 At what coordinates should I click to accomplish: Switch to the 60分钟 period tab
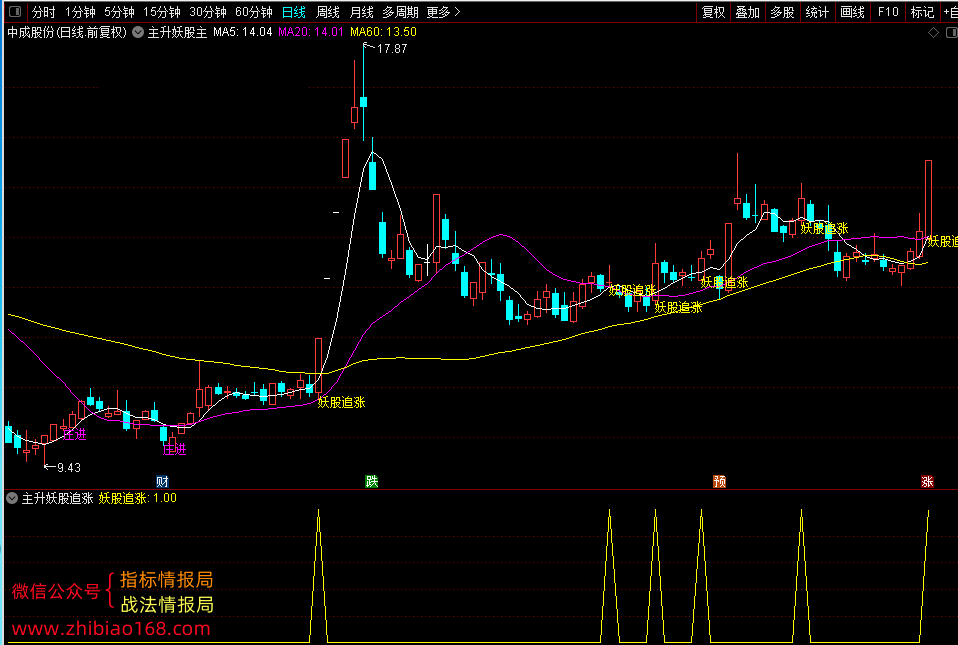[254, 12]
